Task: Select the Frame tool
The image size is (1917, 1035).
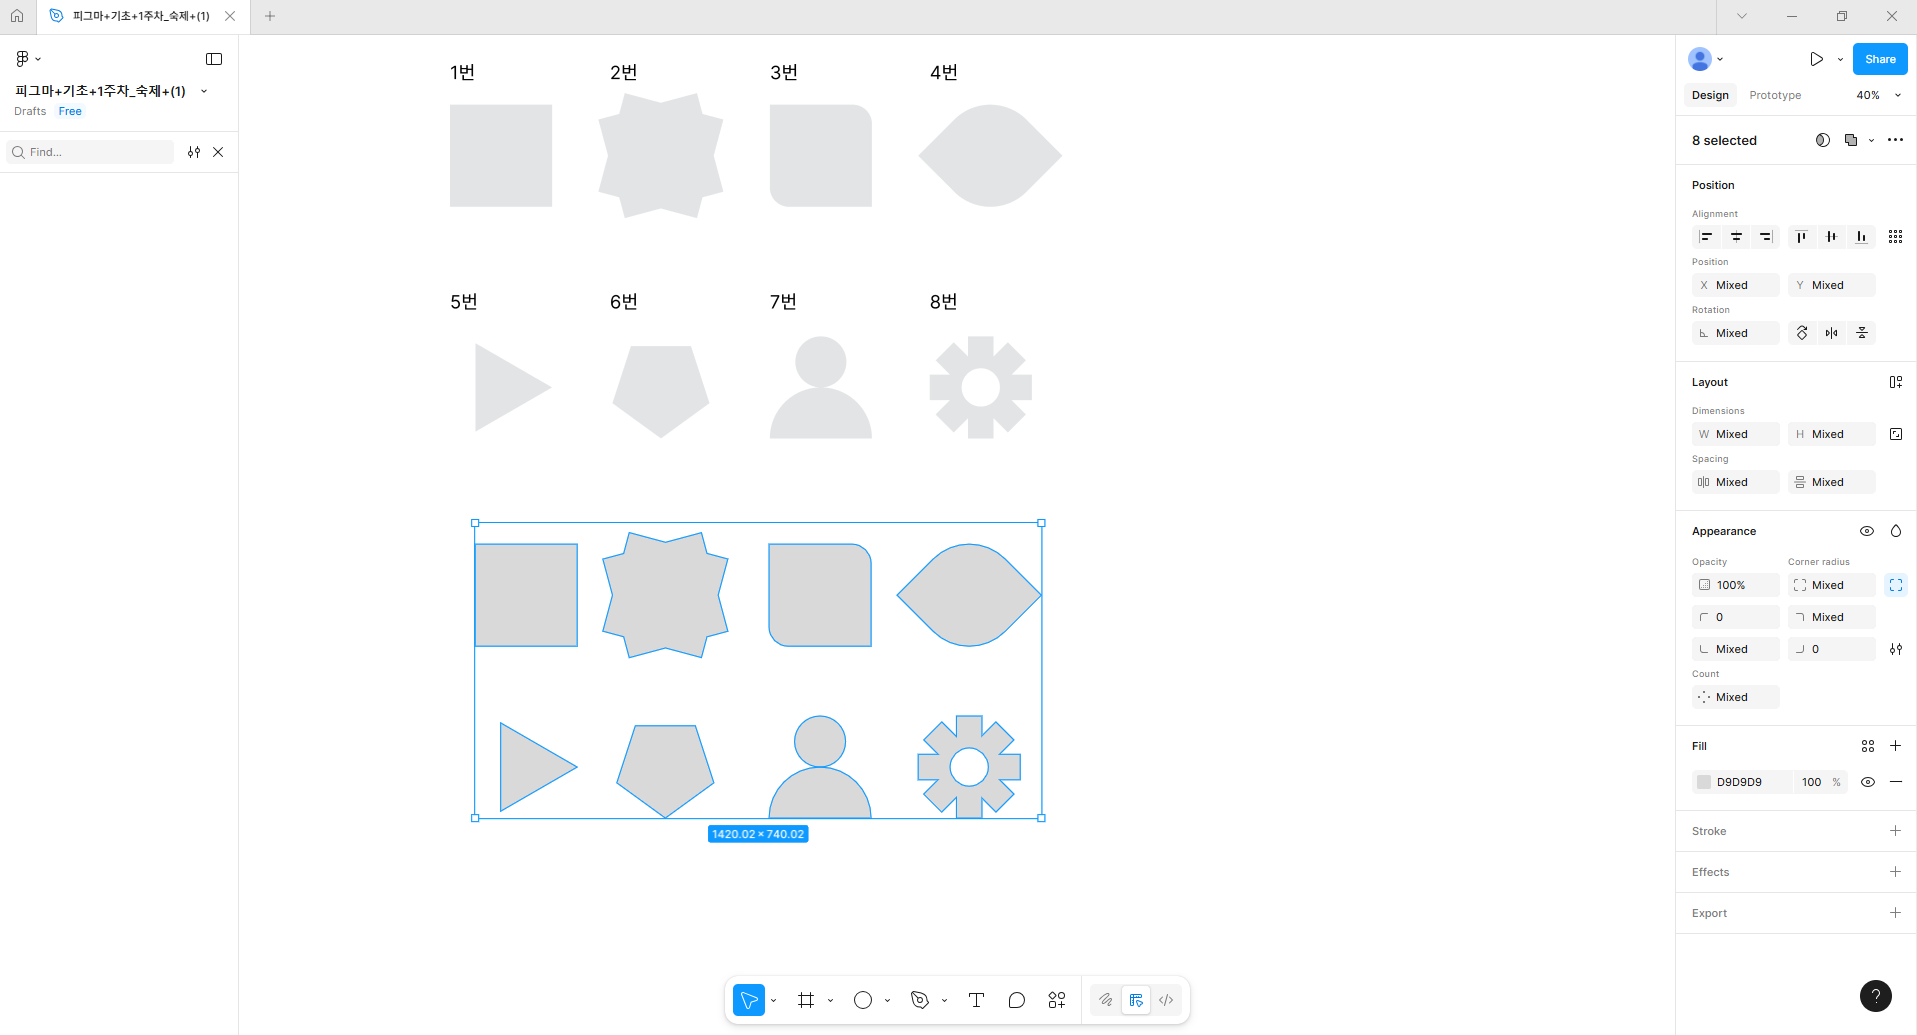Action: (806, 1000)
